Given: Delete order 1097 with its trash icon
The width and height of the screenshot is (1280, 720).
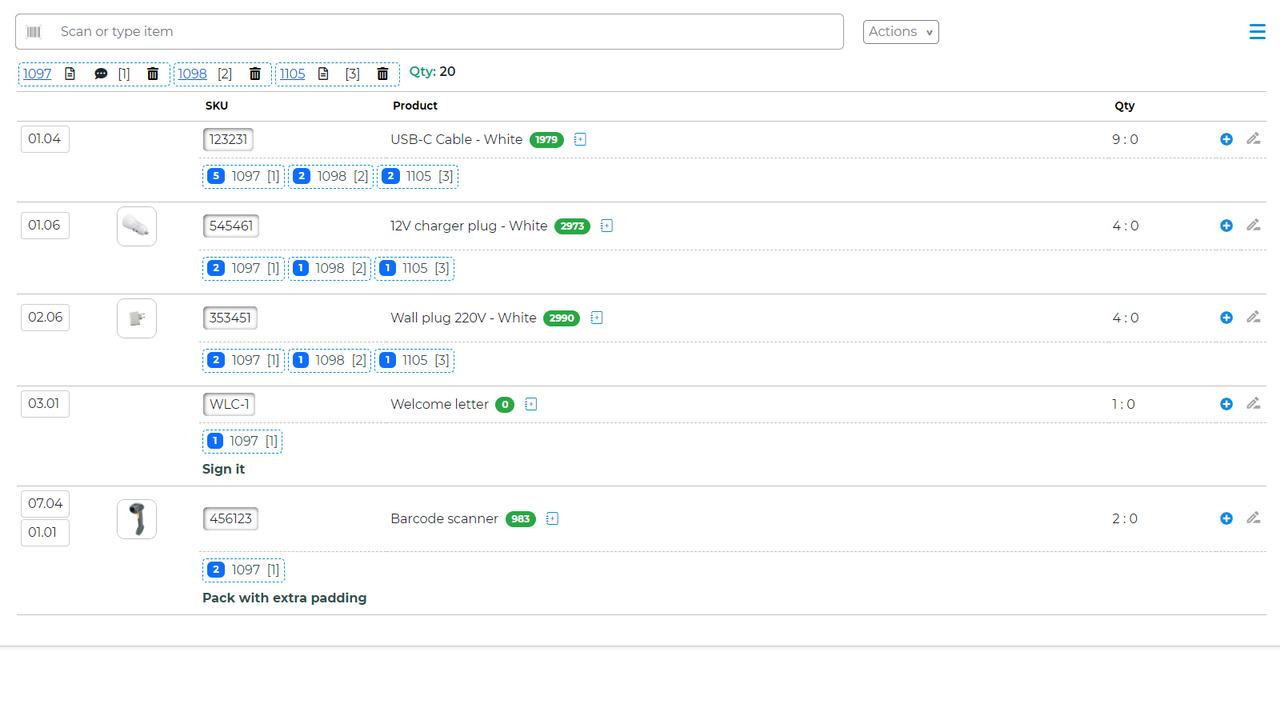Looking at the screenshot, I should 153,74.
